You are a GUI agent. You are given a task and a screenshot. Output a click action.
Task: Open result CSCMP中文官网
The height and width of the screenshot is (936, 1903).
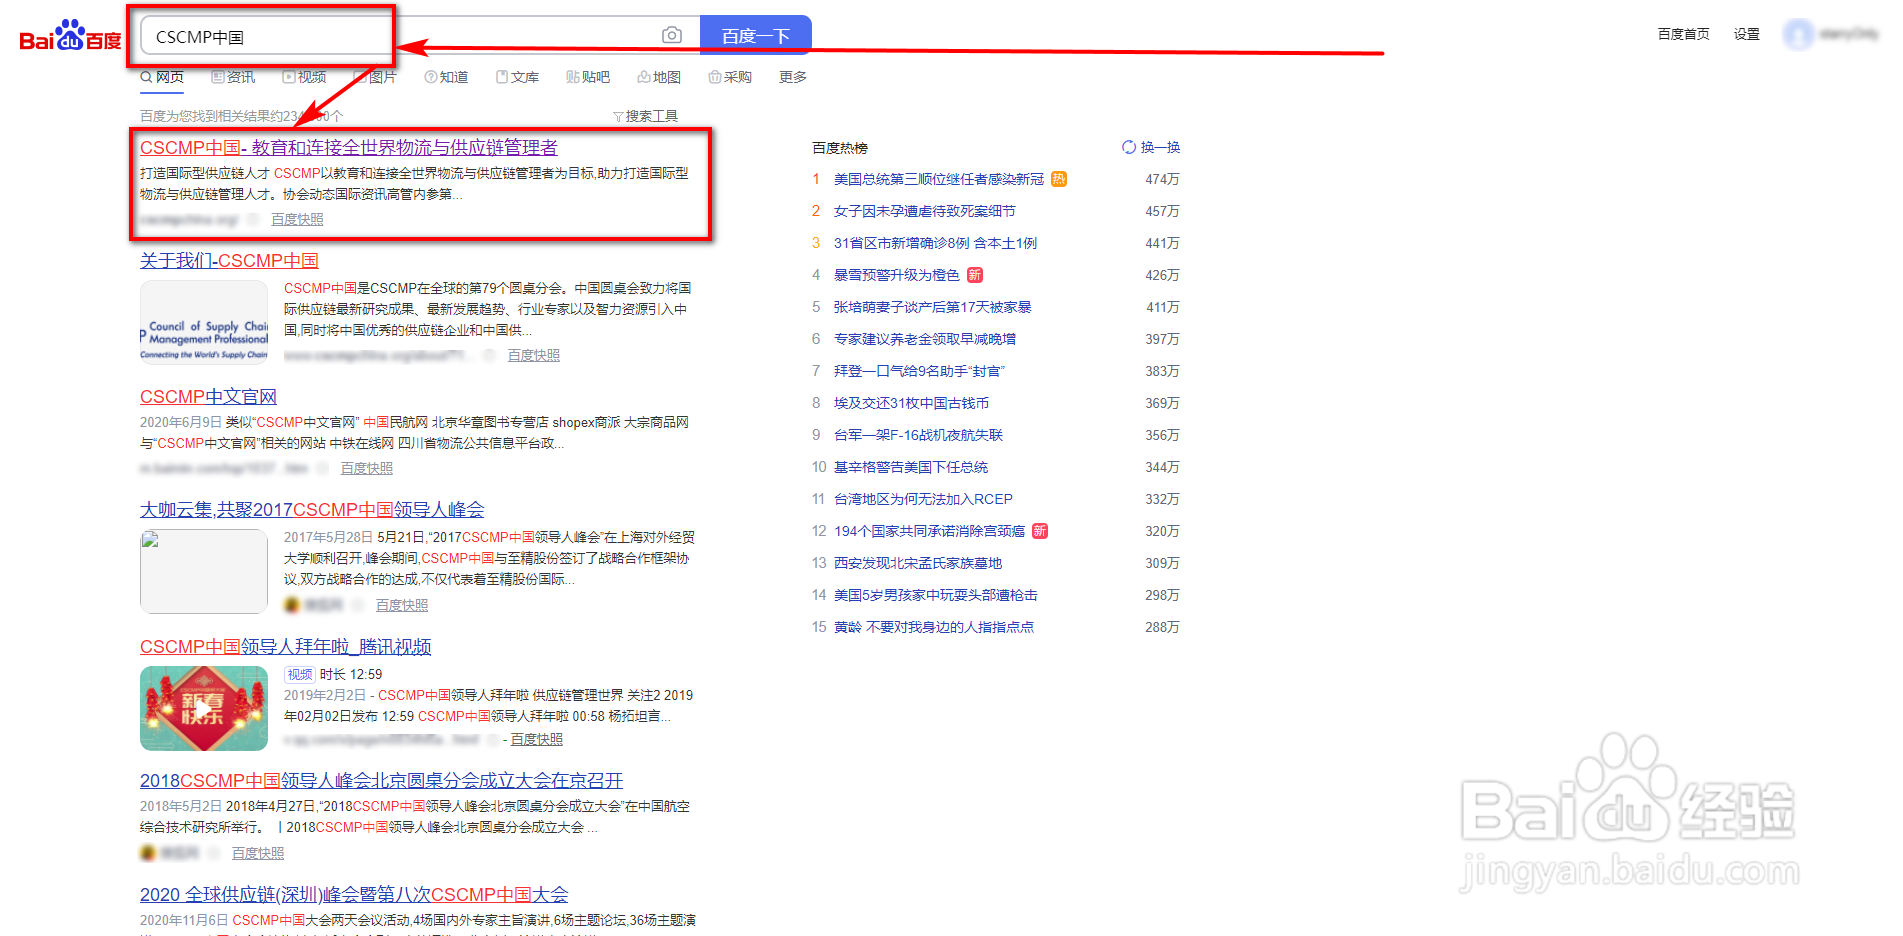point(208,397)
